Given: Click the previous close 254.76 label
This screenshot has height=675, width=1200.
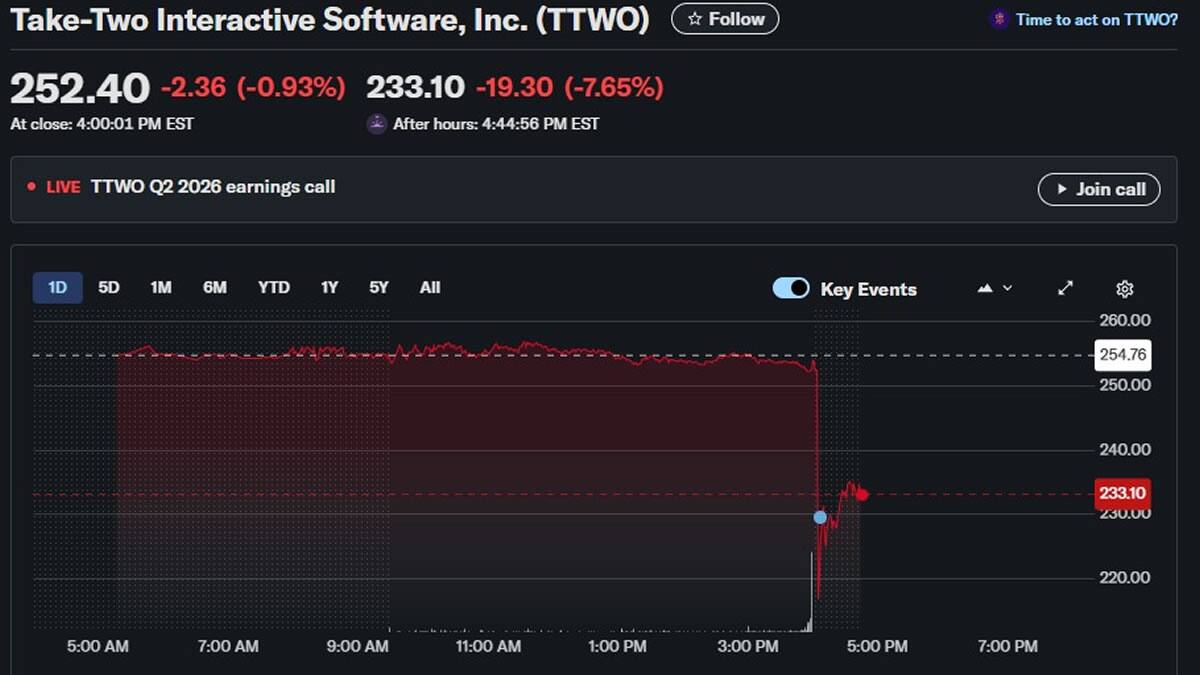Looking at the screenshot, I should click(x=1123, y=354).
